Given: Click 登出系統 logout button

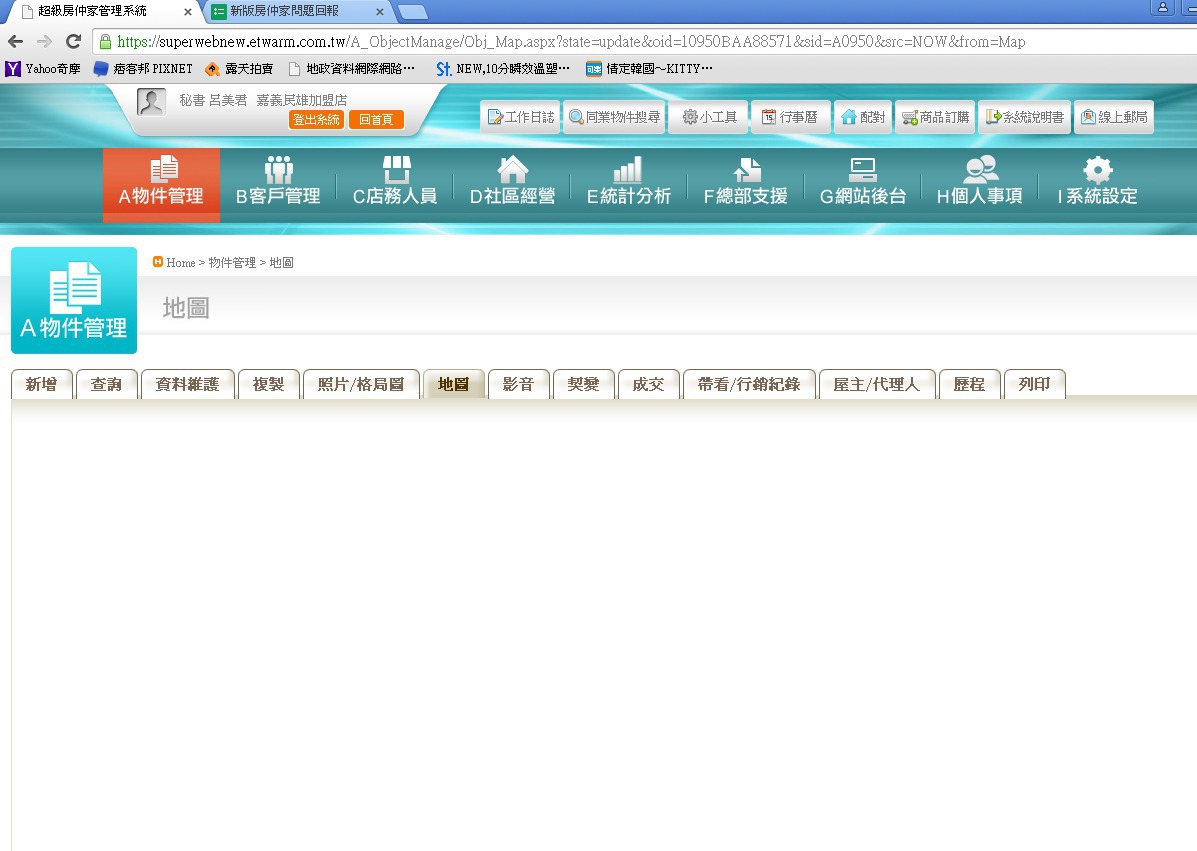Looking at the screenshot, I should pos(316,120).
